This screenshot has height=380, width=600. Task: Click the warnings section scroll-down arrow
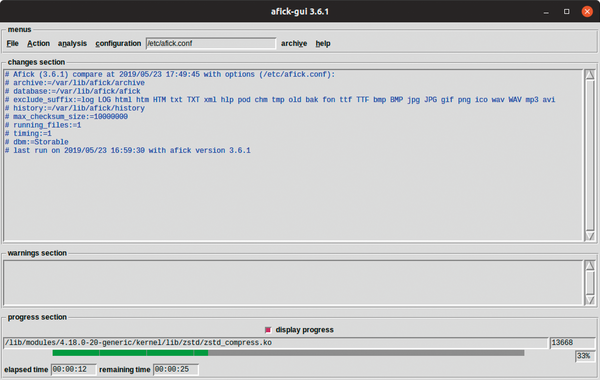pos(590,300)
